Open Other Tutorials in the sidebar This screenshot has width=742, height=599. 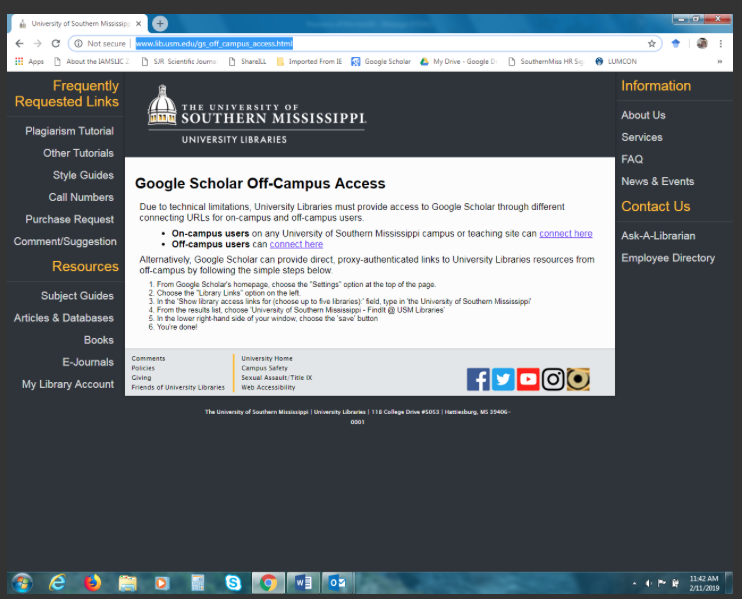(x=79, y=153)
